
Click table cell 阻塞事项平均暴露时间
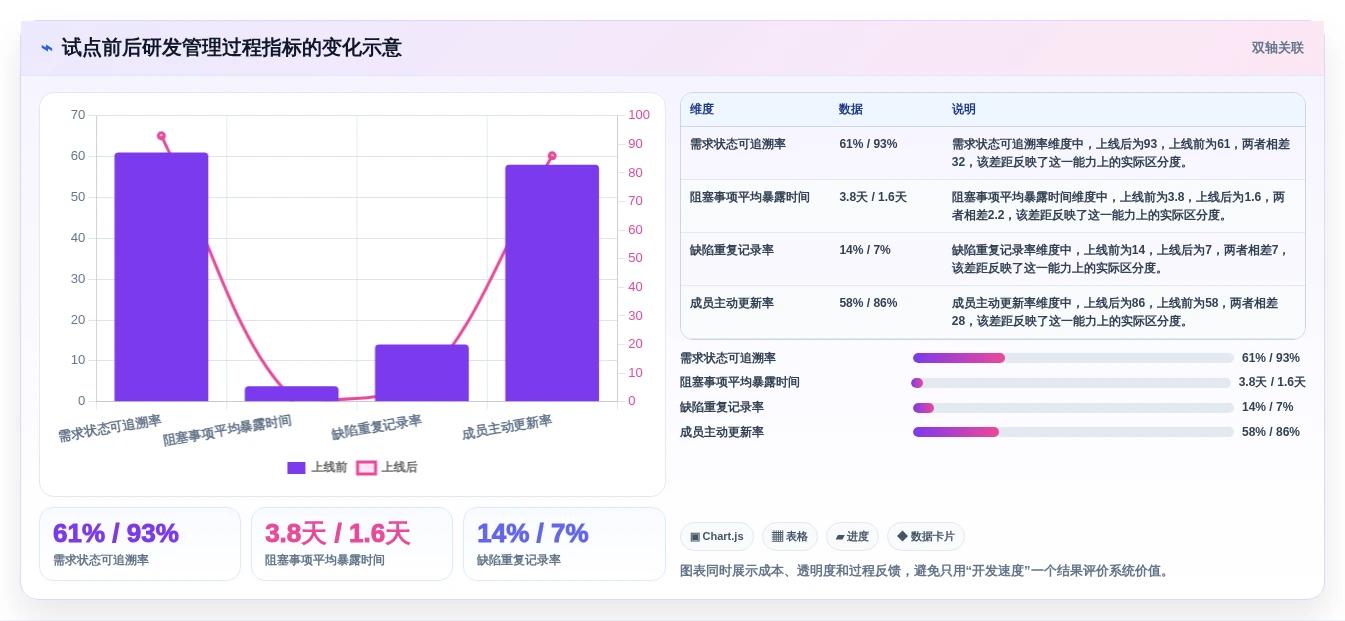tap(750, 197)
